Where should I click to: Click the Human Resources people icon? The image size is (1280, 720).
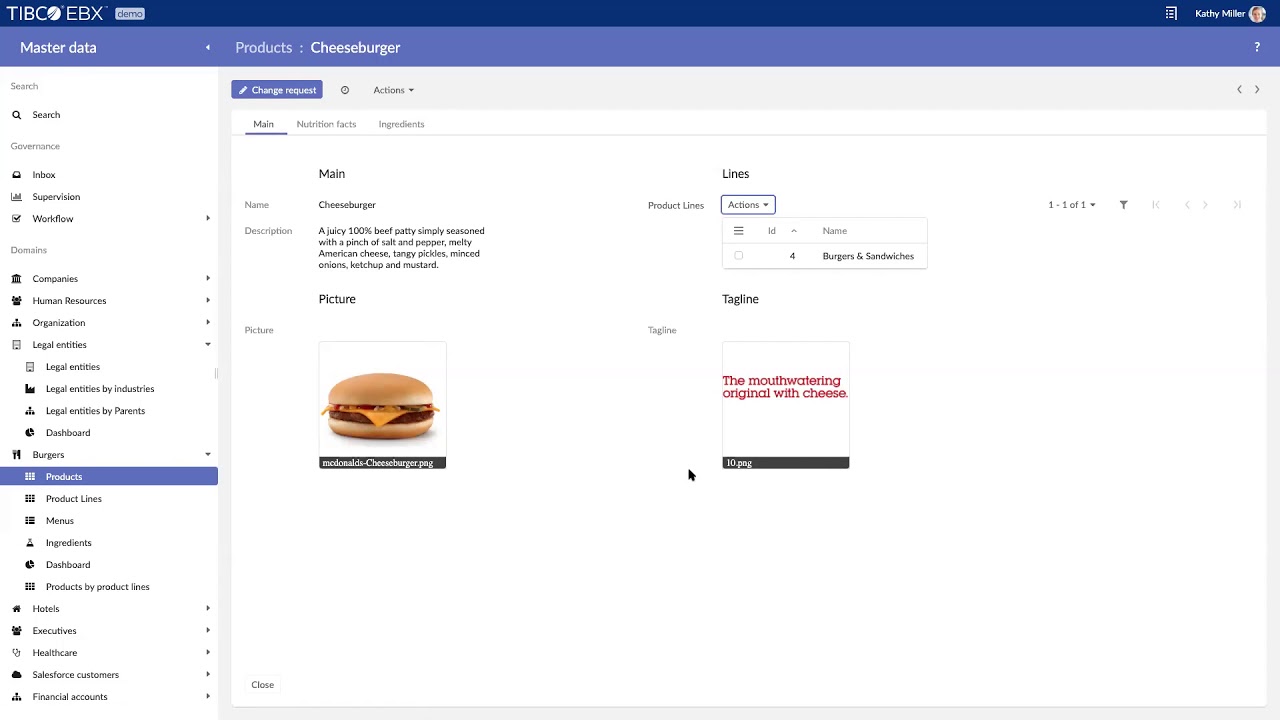coord(16,301)
